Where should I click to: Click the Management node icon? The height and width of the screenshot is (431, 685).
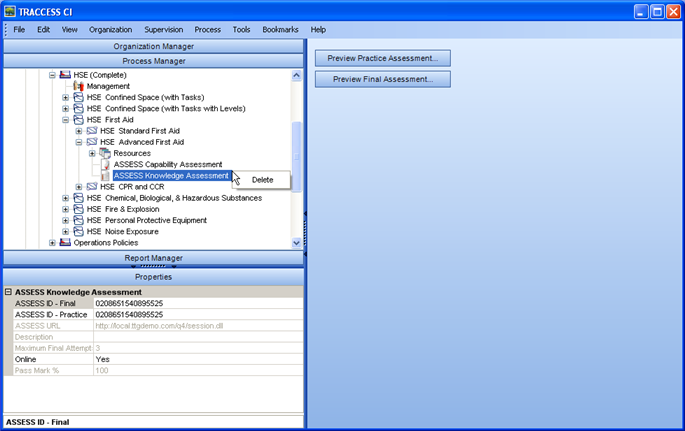(78, 86)
